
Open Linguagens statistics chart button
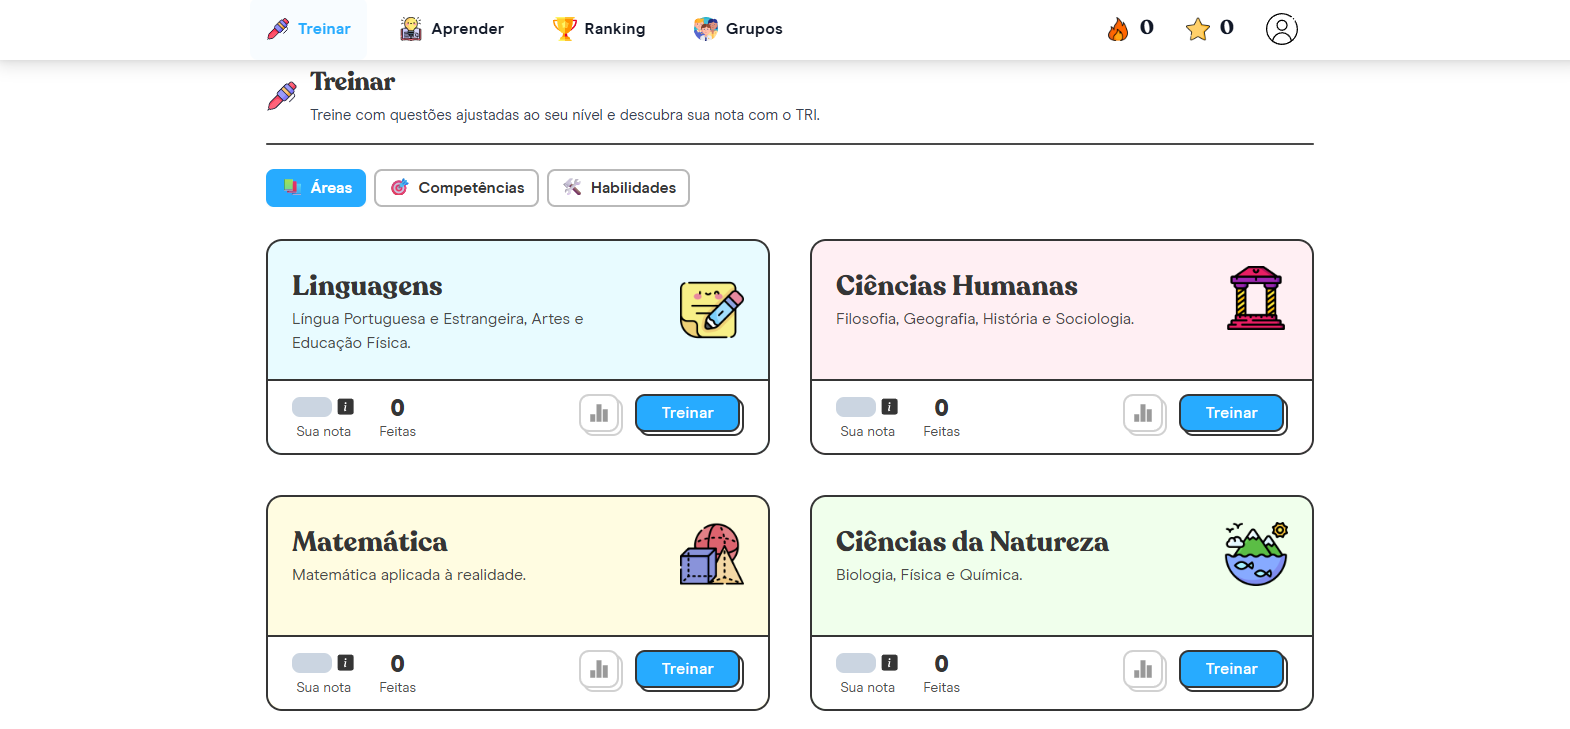(600, 414)
